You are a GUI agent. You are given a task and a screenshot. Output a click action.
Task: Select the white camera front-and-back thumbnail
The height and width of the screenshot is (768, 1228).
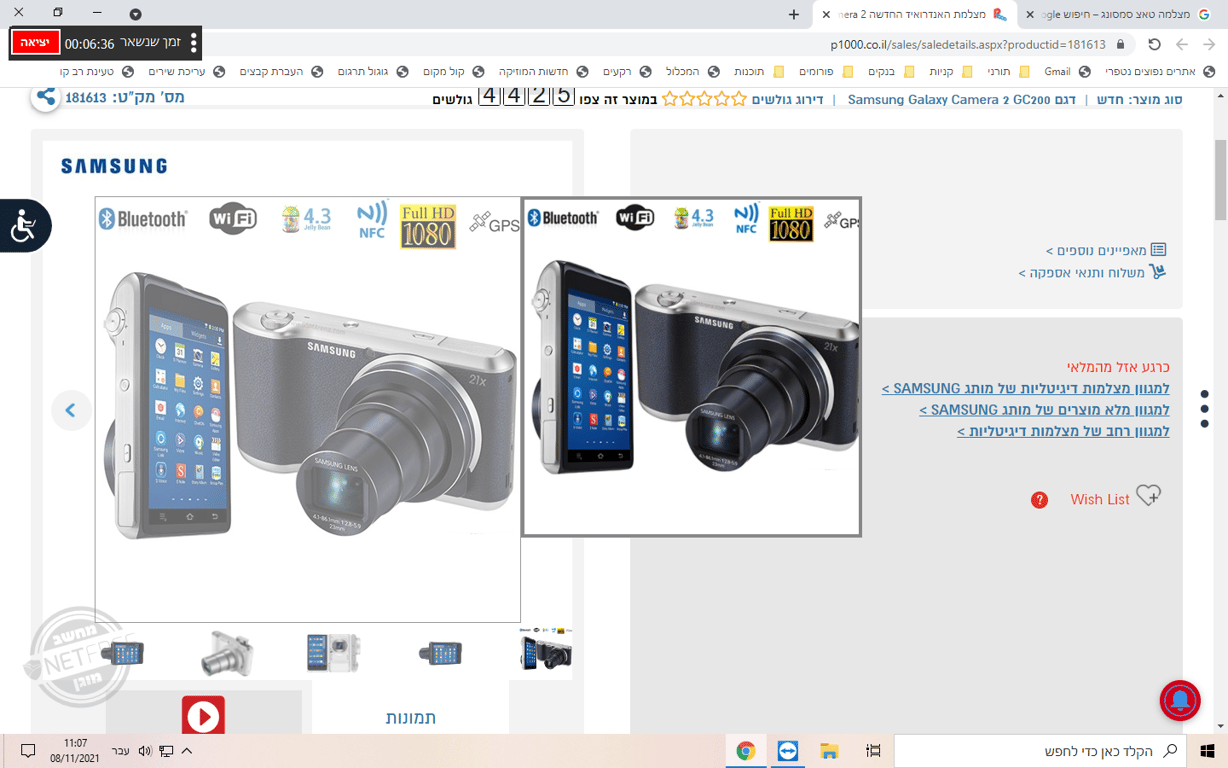333,653
